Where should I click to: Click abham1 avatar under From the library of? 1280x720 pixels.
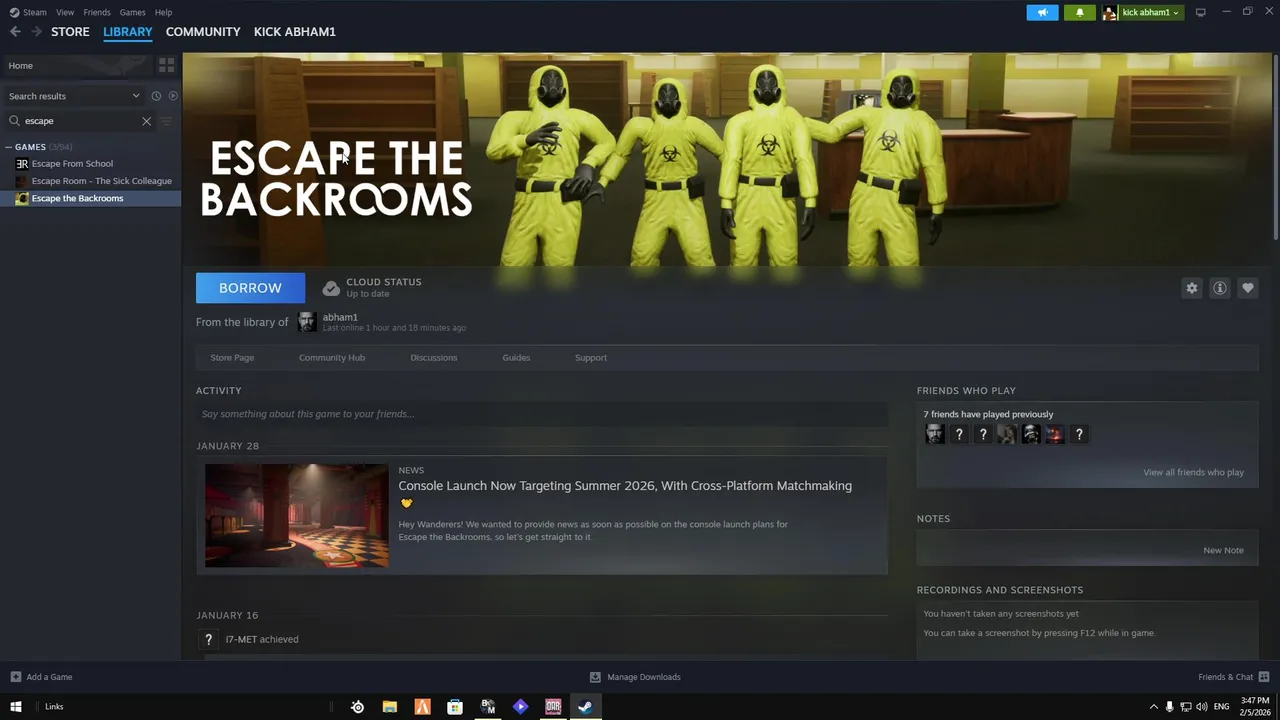coord(307,322)
